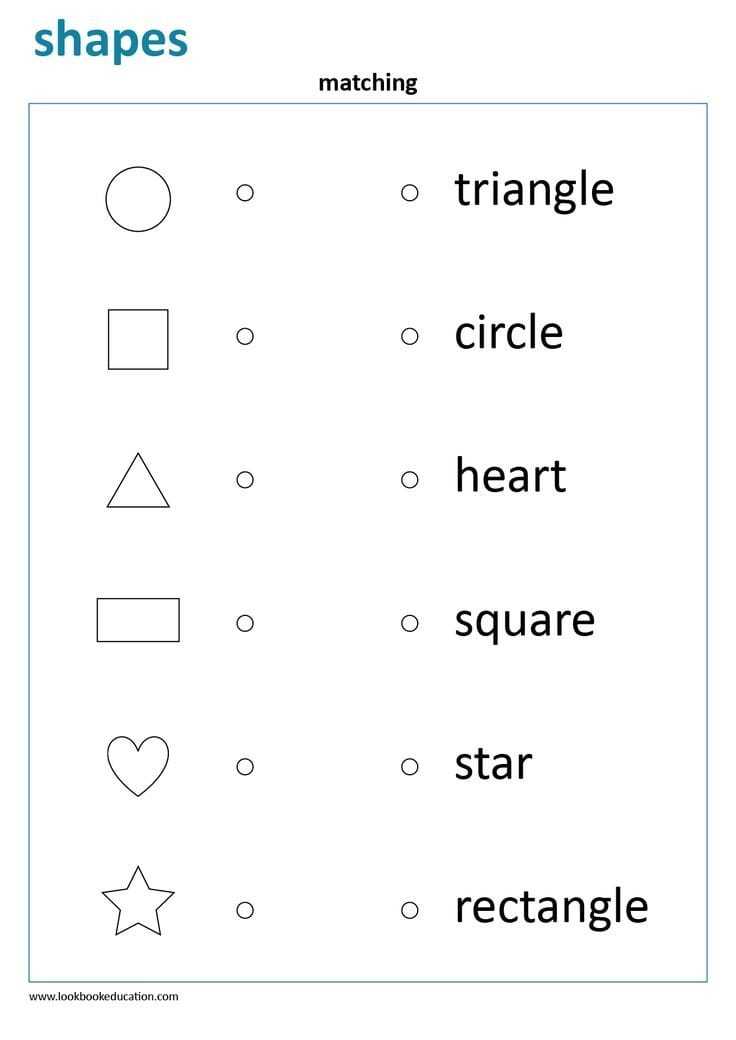This screenshot has height=1040, width=736.
Task: Select the dot beside the circle shape
Action: coord(245,192)
